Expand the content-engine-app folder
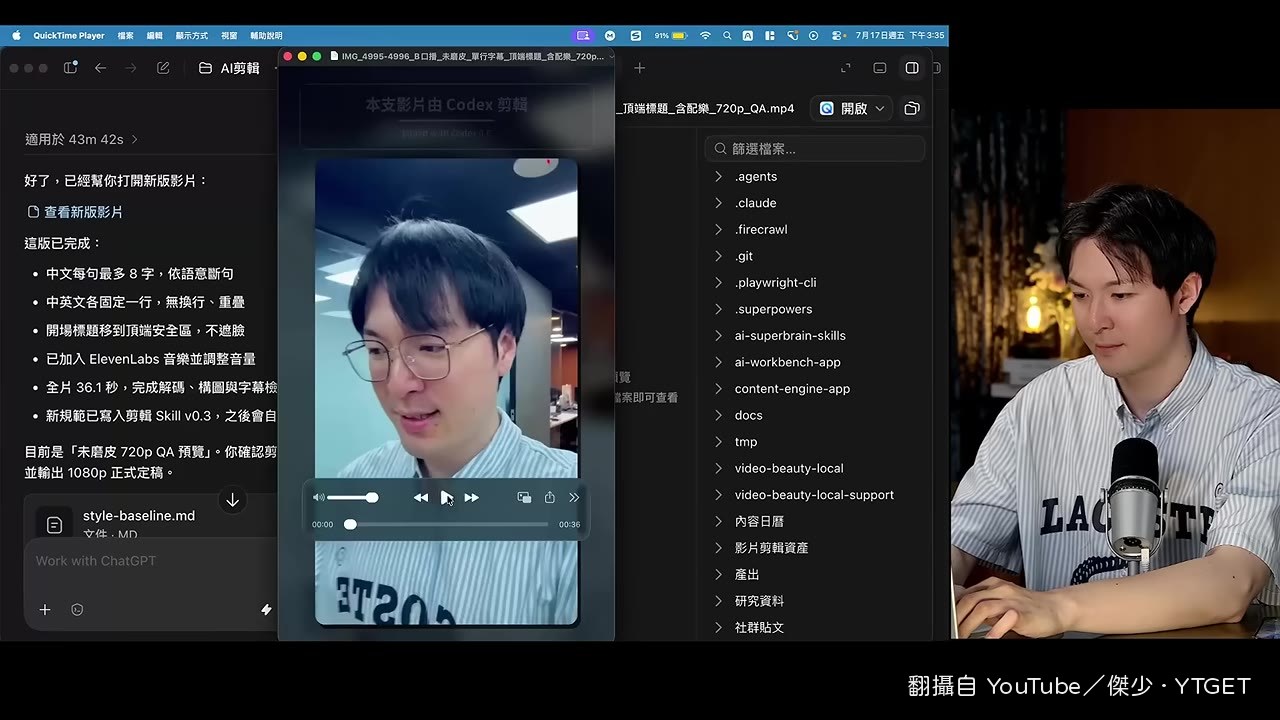 tap(718, 388)
